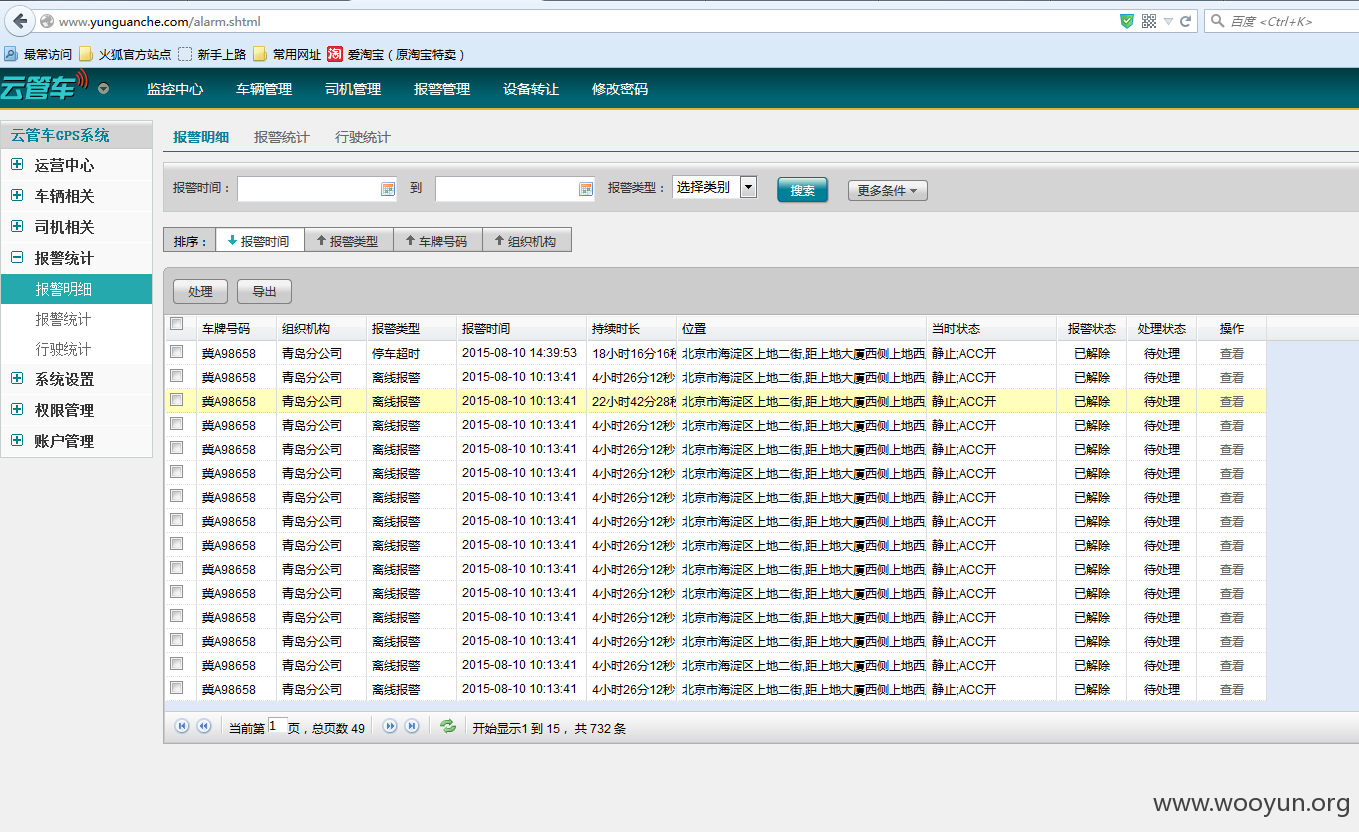Open the 修改密码 top menu
This screenshot has width=1359, height=832.
point(620,89)
